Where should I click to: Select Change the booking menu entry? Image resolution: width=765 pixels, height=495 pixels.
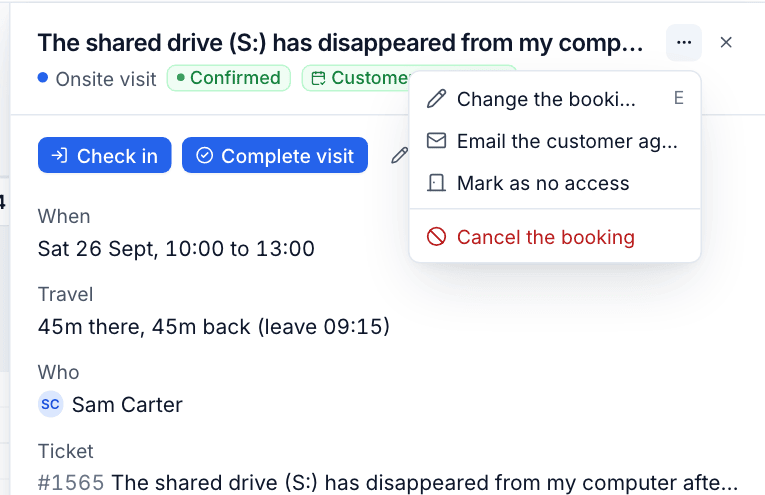[555, 99]
